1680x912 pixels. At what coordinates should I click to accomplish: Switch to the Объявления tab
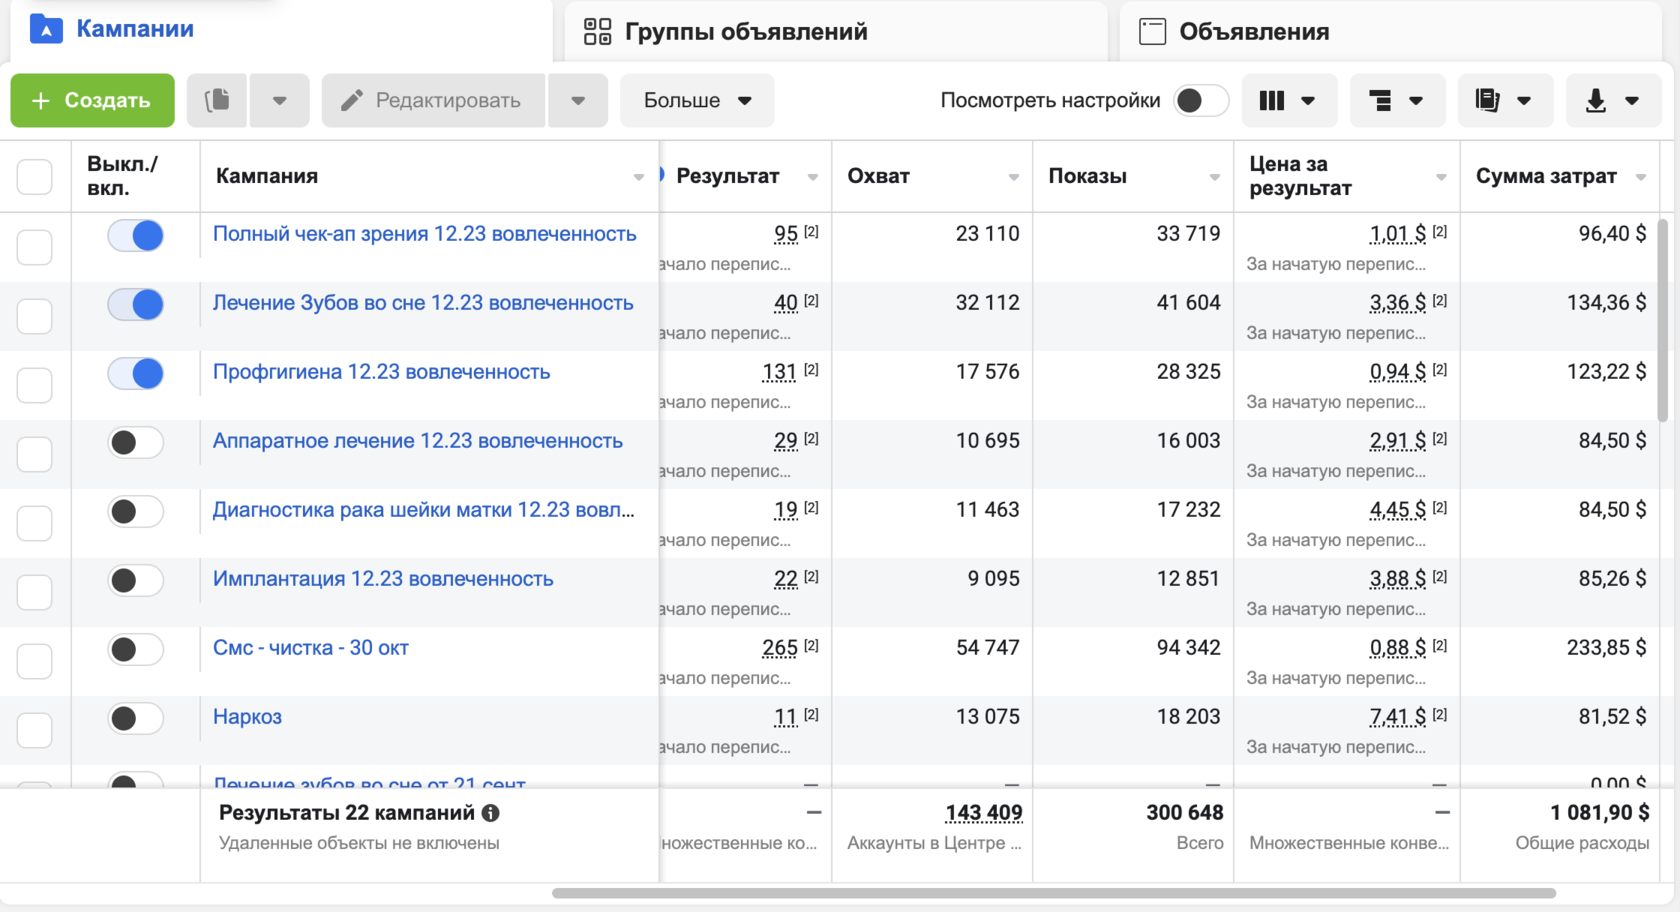pos(1253,31)
